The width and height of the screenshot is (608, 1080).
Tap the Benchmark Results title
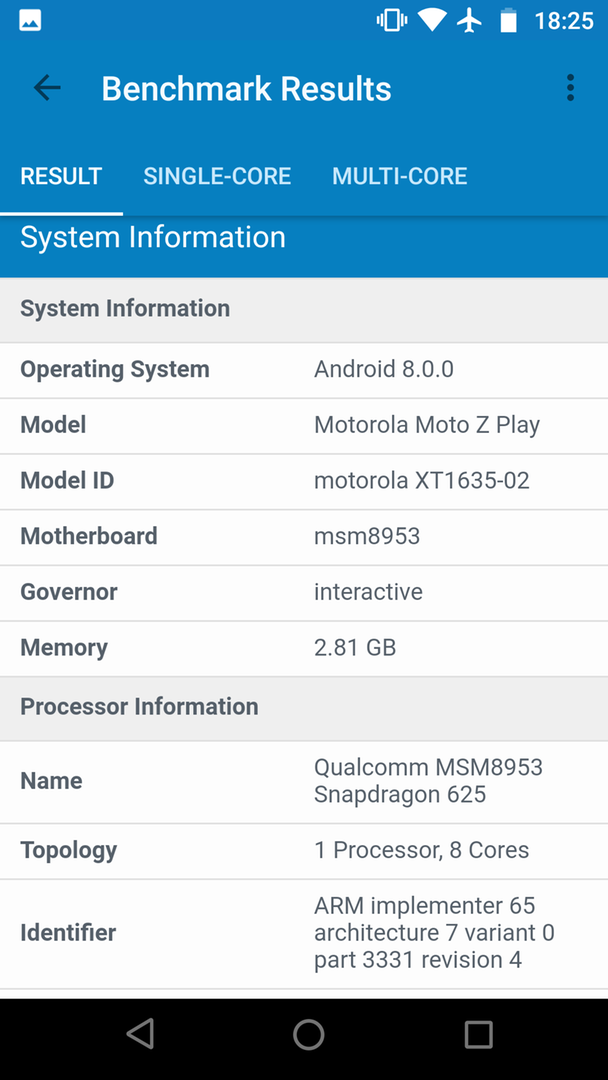[247, 89]
